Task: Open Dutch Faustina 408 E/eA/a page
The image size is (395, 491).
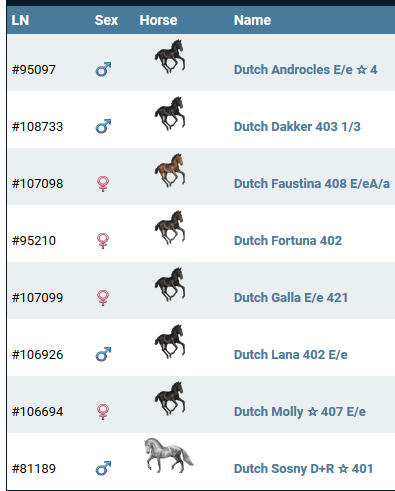Action: 312,184
